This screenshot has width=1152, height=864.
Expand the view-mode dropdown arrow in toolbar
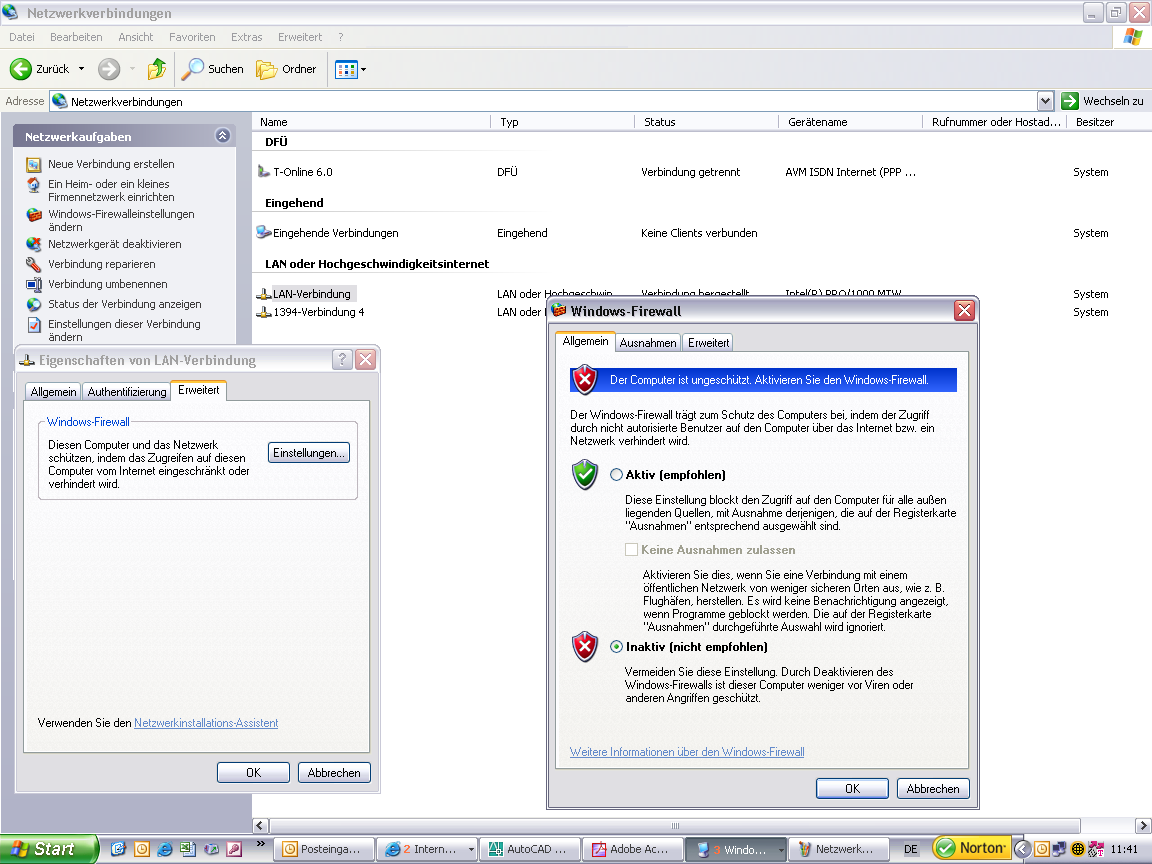[363, 70]
